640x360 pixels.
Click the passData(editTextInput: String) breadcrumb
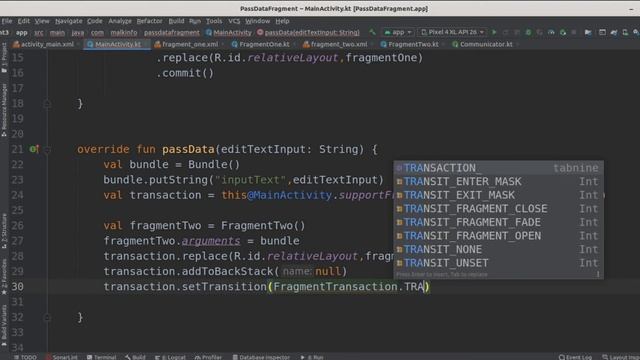(x=308, y=32)
